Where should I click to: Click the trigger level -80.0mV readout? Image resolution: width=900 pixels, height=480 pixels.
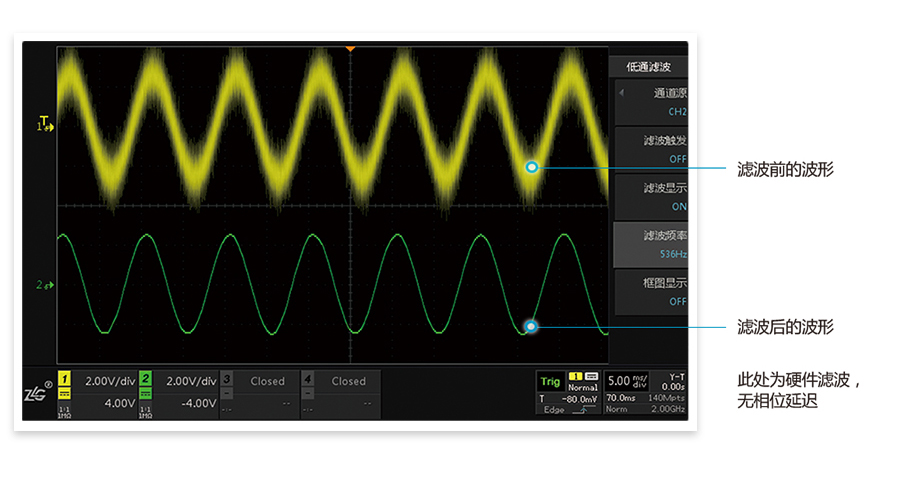579,398
